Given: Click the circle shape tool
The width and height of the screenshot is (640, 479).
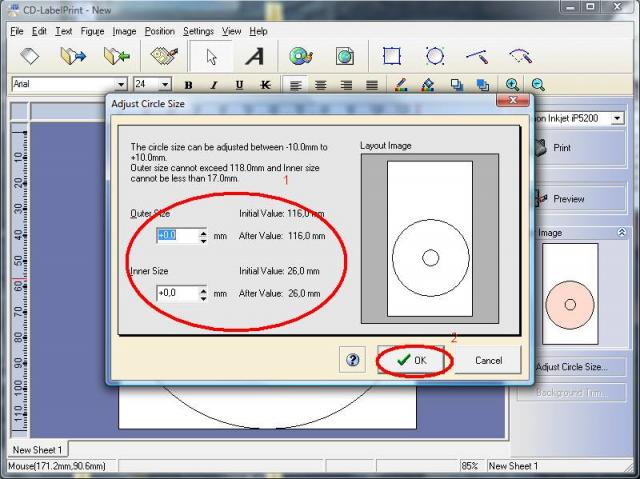Looking at the screenshot, I should [435, 56].
